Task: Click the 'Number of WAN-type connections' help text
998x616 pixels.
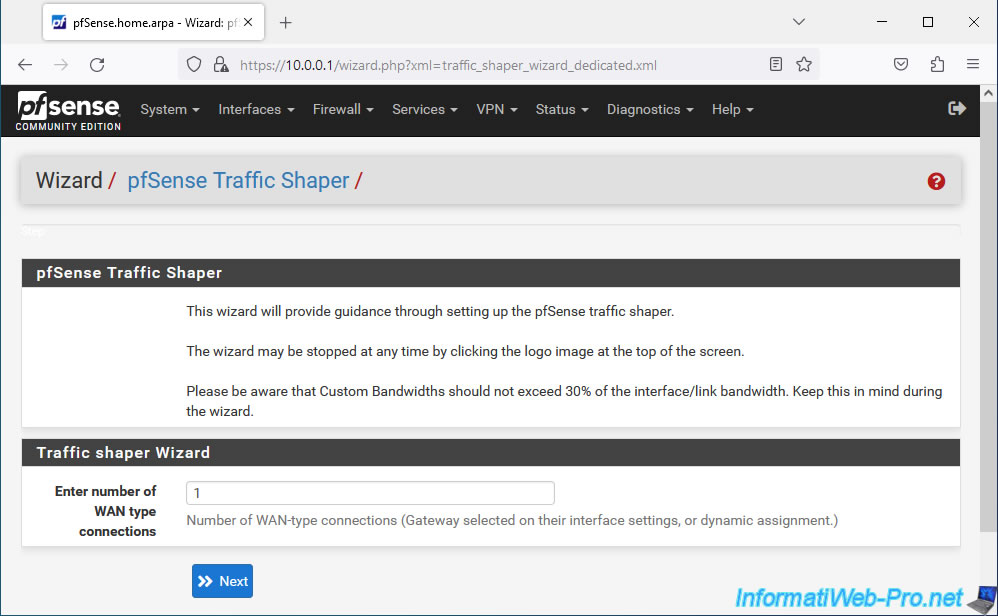Action: click(x=512, y=521)
